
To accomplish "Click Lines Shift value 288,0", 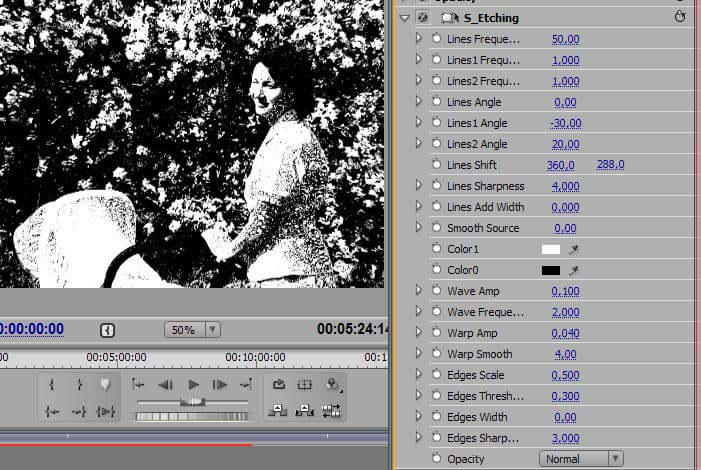I will [x=611, y=165].
